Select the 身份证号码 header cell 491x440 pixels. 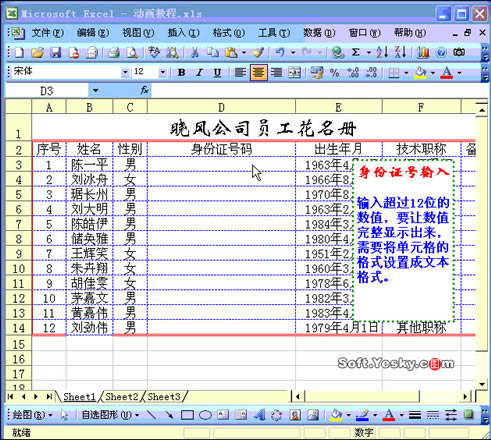[x=221, y=149]
